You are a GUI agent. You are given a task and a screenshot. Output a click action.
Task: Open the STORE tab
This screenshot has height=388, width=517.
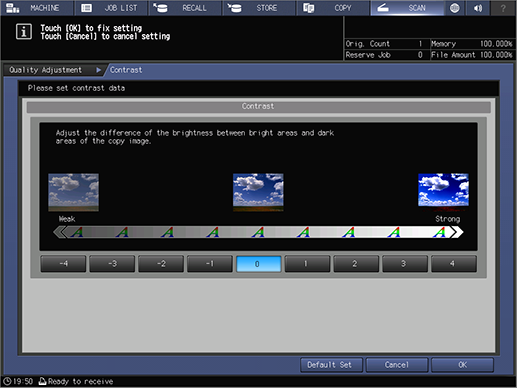coord(259,8)
